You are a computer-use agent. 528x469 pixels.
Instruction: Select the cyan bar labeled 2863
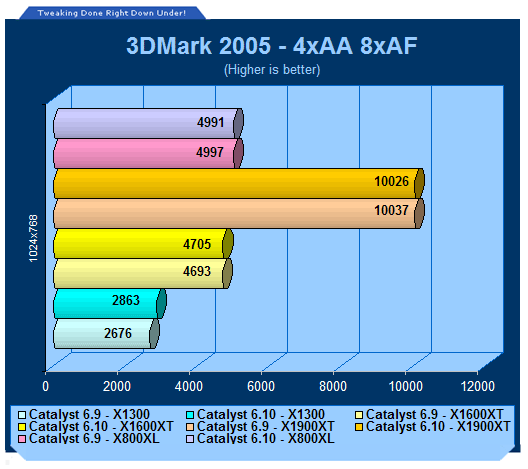point(110,304)
